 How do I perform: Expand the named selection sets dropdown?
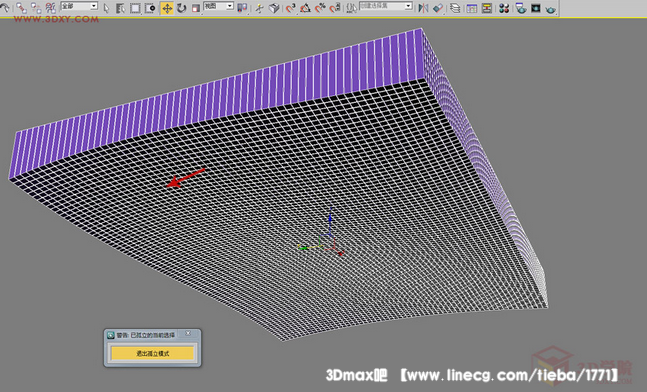(385, 6)
